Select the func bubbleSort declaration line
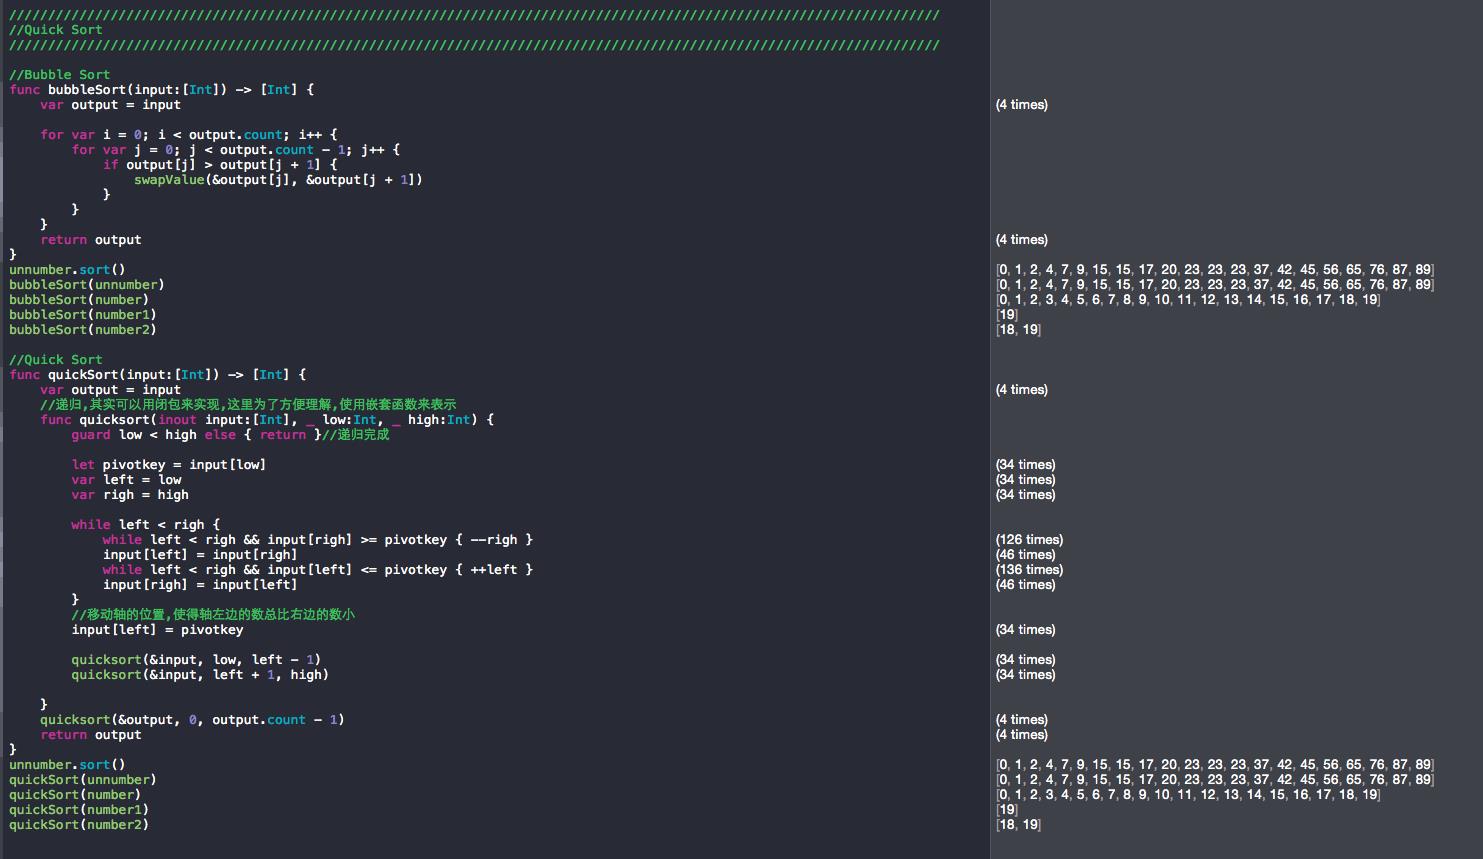 (x=161, y=90)
